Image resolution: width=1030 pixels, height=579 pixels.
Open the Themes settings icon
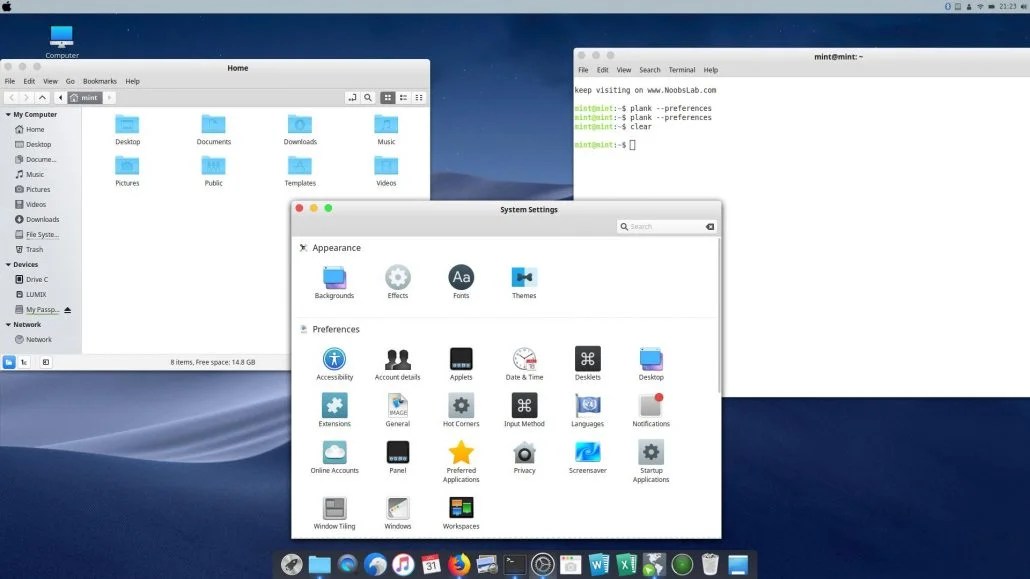(524, 278)
